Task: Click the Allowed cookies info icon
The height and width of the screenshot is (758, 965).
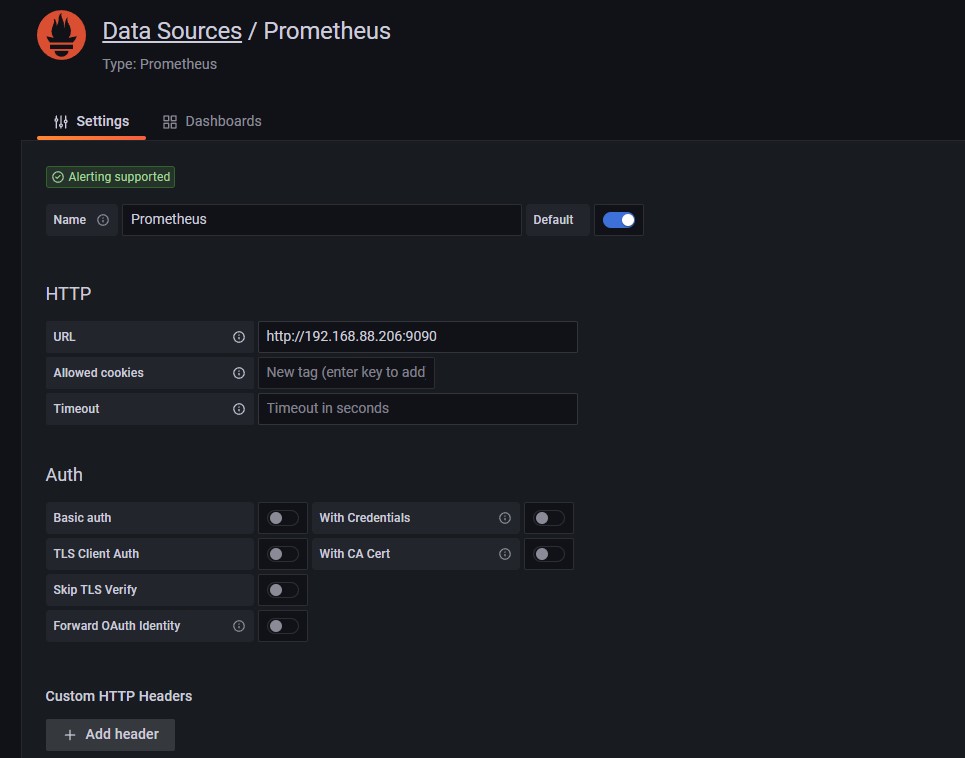Action: click(x=239, y=373)
